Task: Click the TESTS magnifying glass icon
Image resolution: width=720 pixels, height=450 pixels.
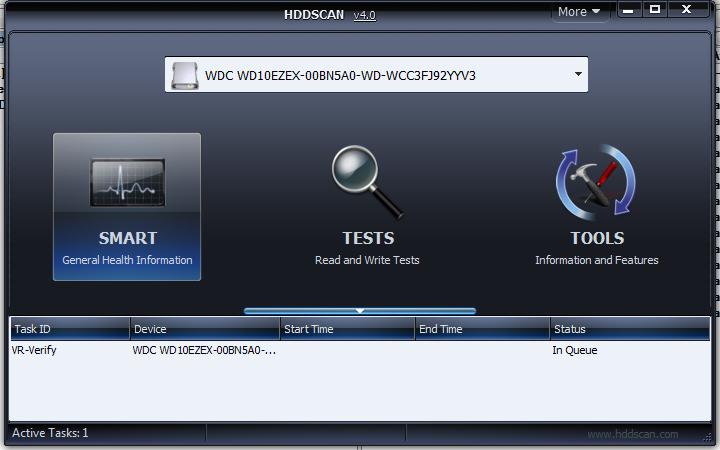Action: pos(367,183)
